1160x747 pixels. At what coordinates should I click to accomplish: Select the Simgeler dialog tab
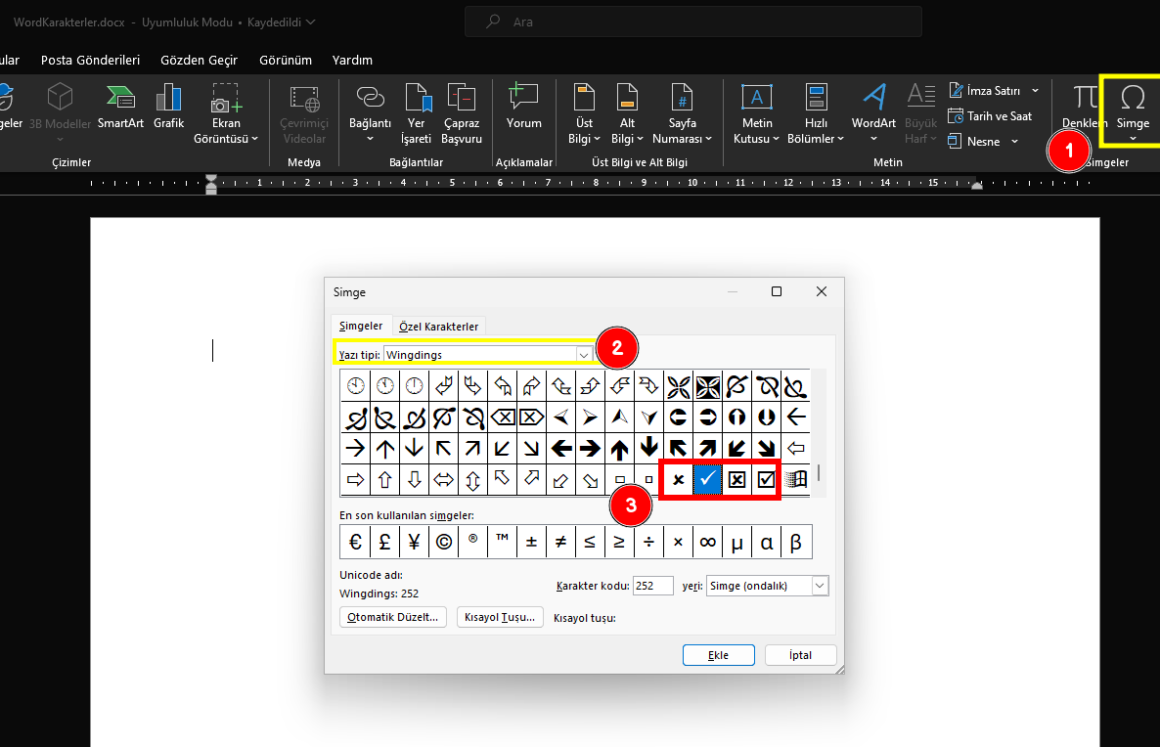[361, 325]
